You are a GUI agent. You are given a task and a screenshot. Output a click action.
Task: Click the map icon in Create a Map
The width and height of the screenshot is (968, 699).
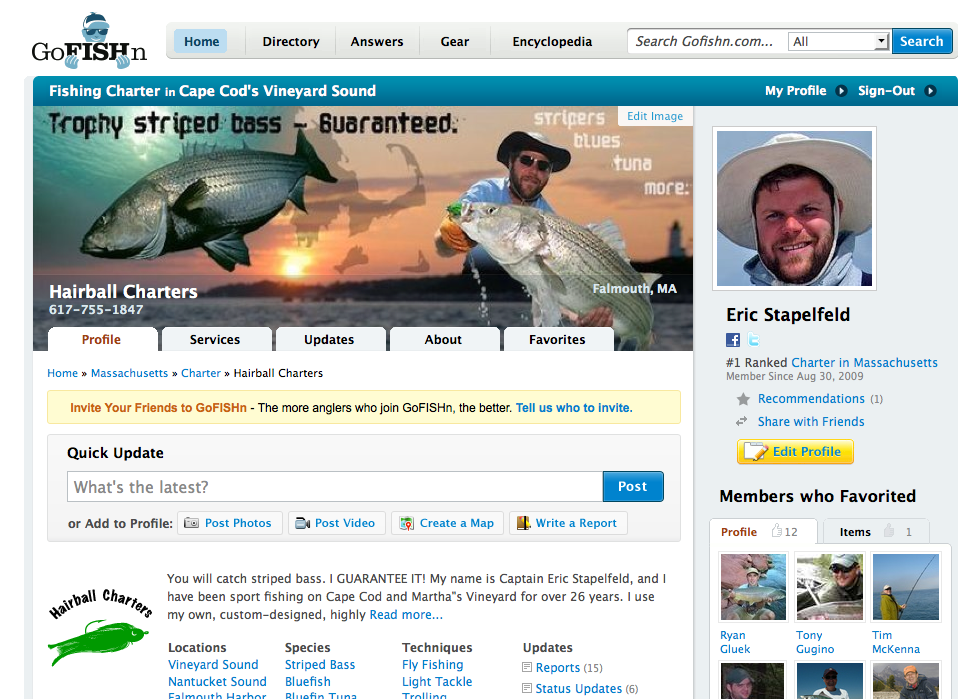point(407,523)
